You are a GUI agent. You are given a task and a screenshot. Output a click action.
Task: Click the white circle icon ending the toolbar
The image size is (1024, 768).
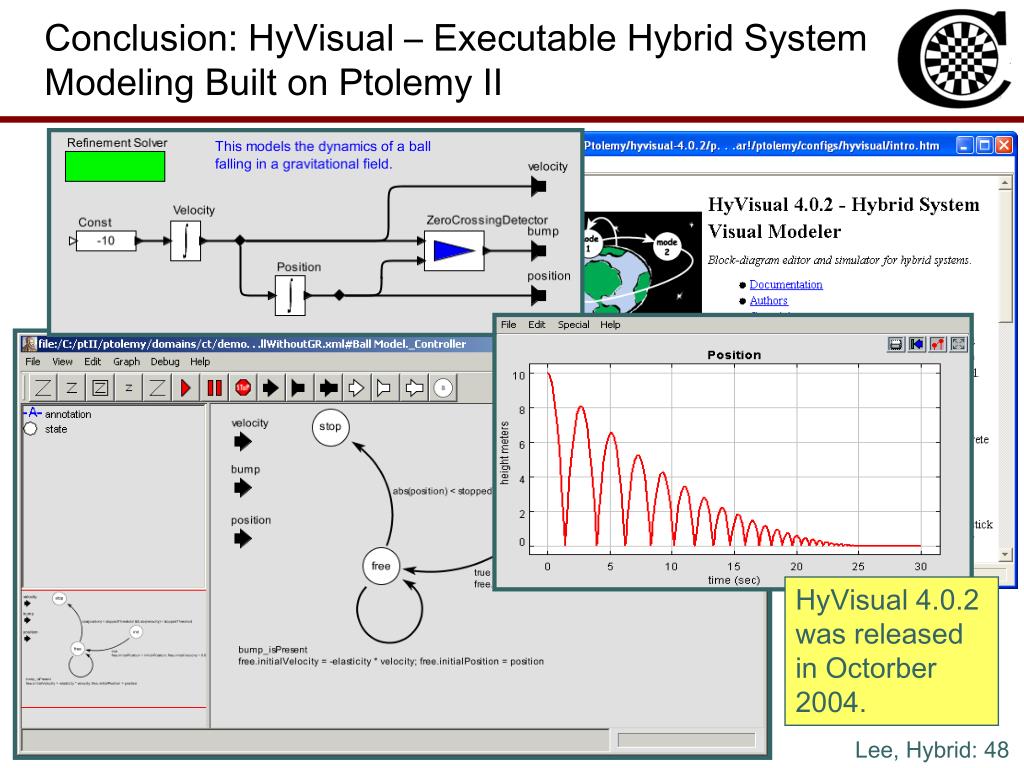(443, 388)
